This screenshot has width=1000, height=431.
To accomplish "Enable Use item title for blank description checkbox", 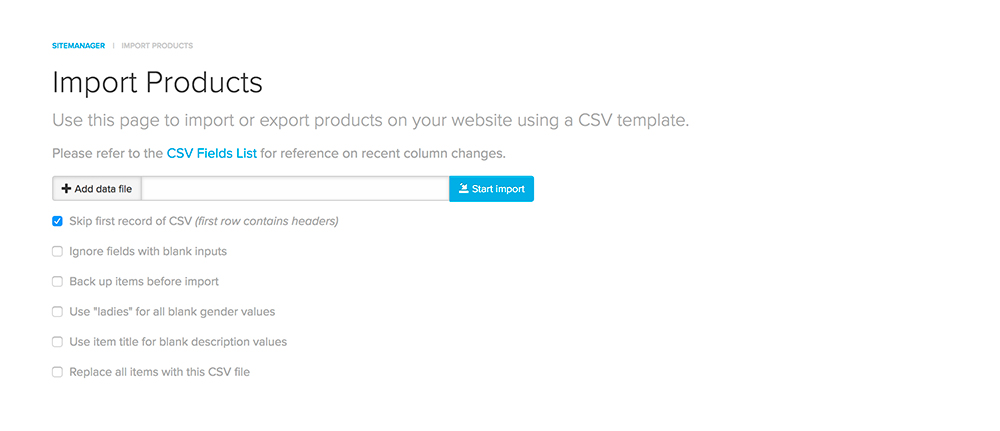I will [x=57, y=342].
